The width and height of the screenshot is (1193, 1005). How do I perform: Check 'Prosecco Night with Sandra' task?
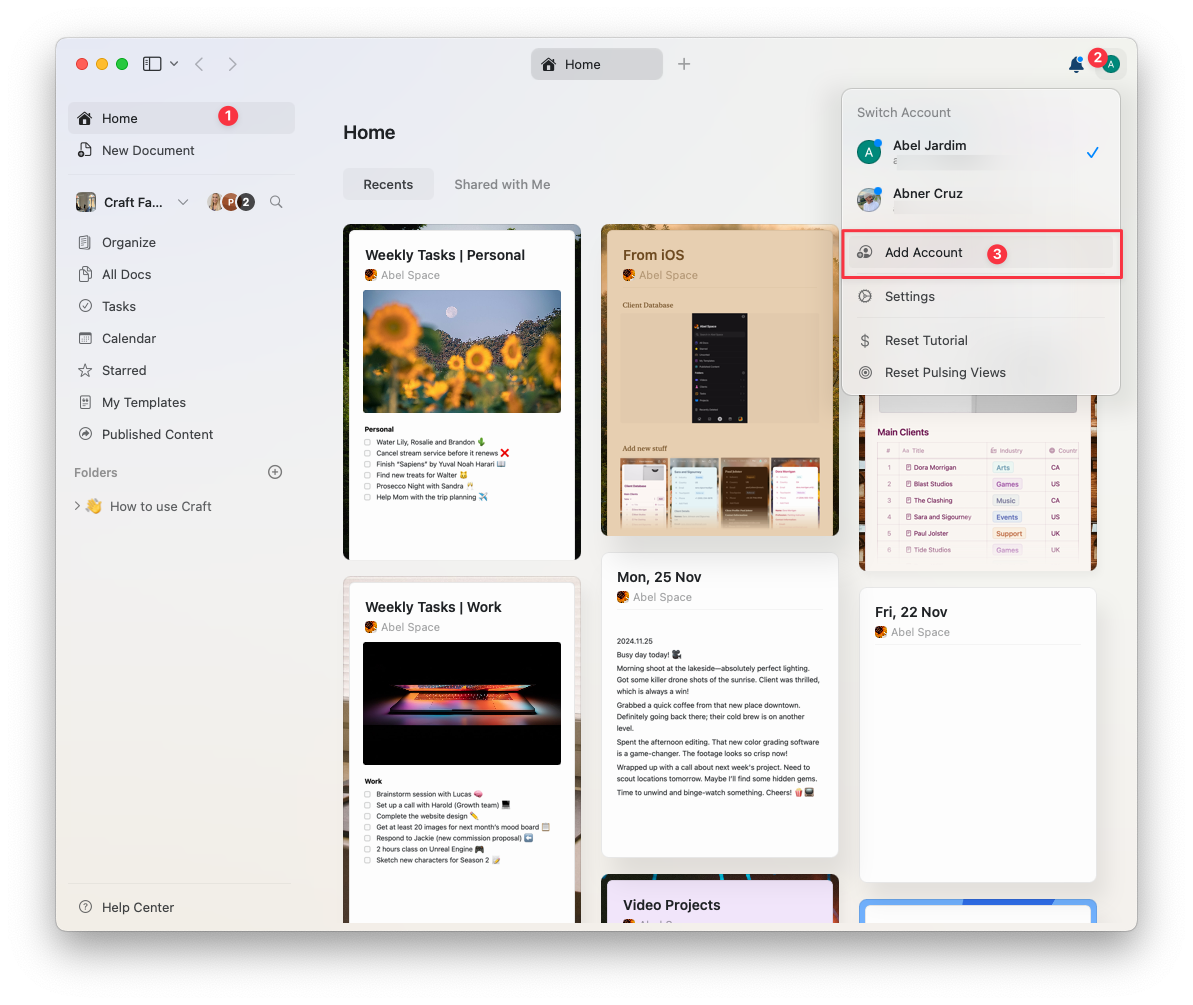(367, 486)
